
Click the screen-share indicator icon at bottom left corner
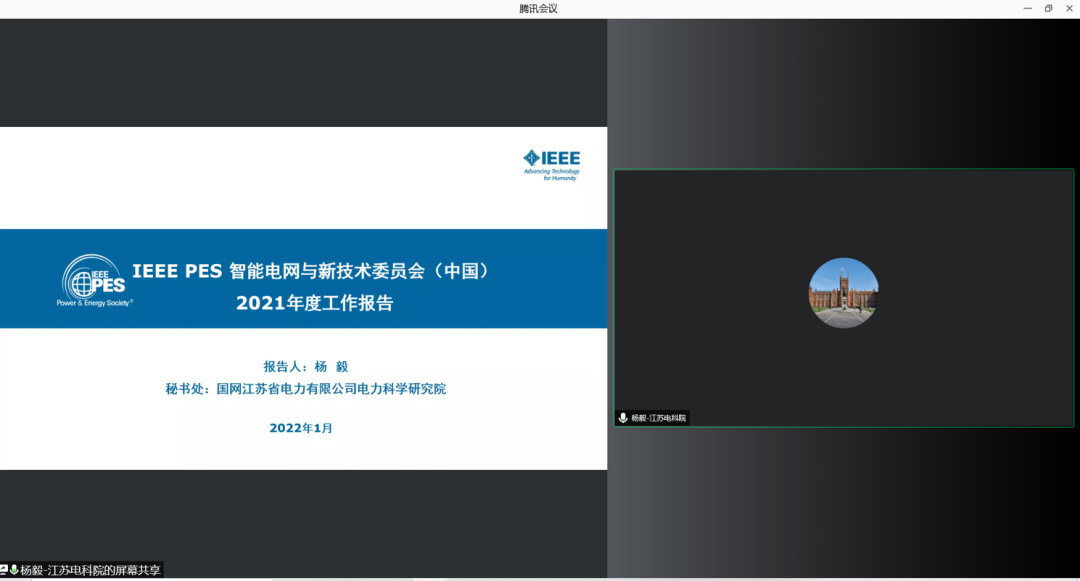[x=4, y=570]
